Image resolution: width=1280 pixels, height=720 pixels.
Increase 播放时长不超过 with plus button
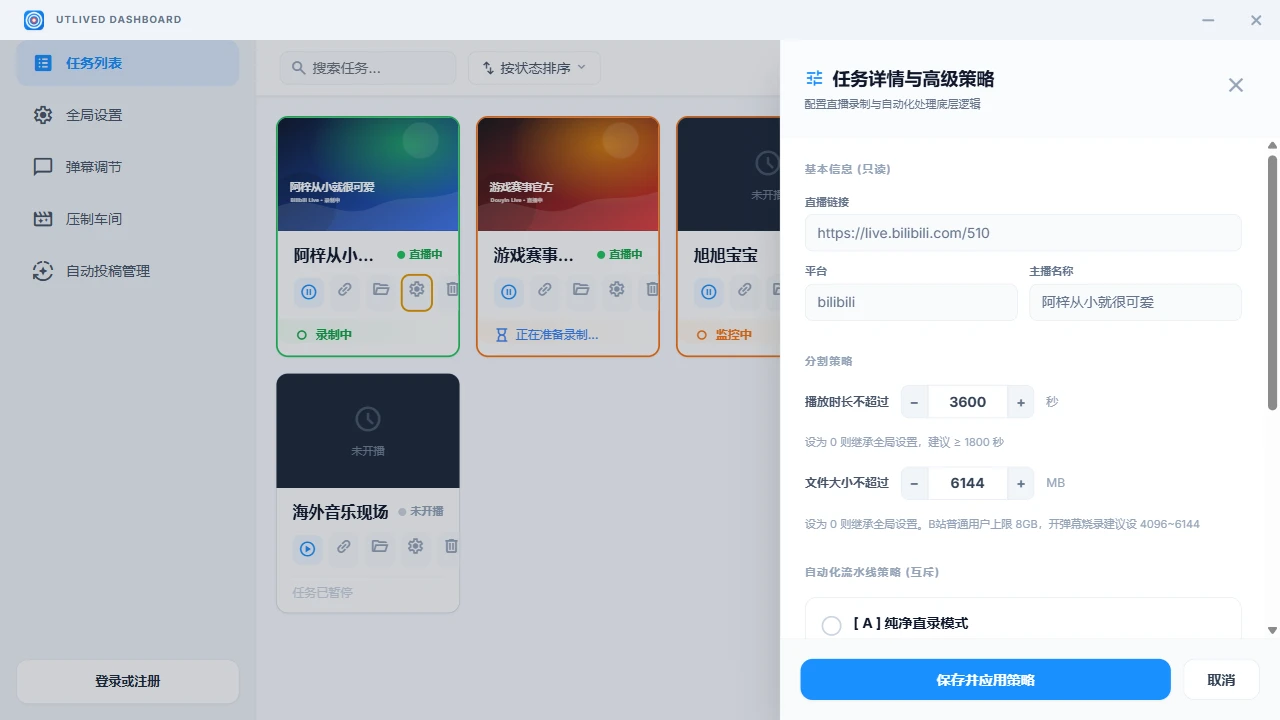tap(1021, 402)
